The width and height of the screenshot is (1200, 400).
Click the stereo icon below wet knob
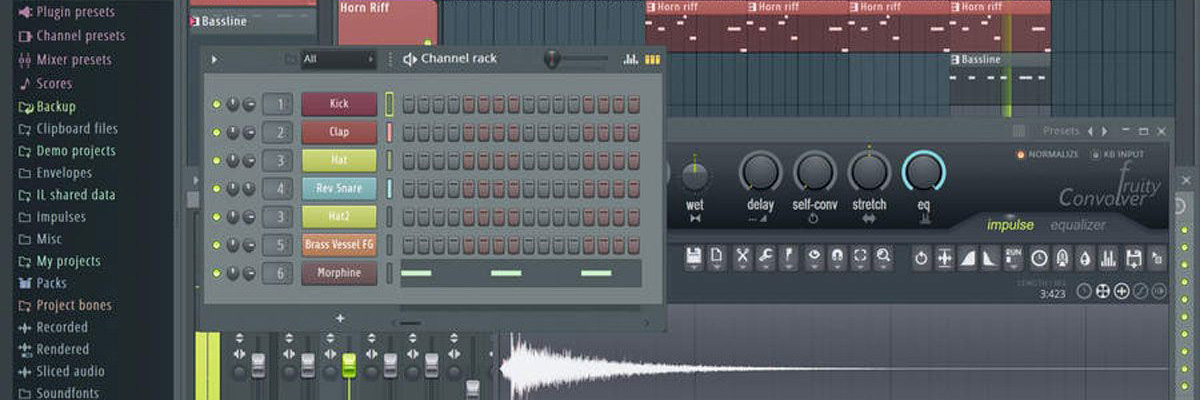695,218
